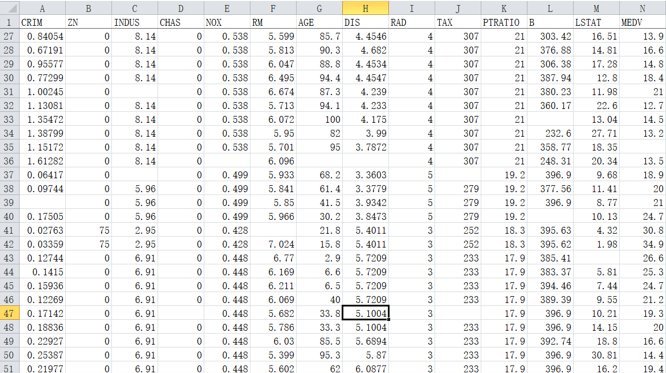This screenshot has height=373, width=666.
Task: Select empty RM cell in row 41
Action: tap(273, 230)
